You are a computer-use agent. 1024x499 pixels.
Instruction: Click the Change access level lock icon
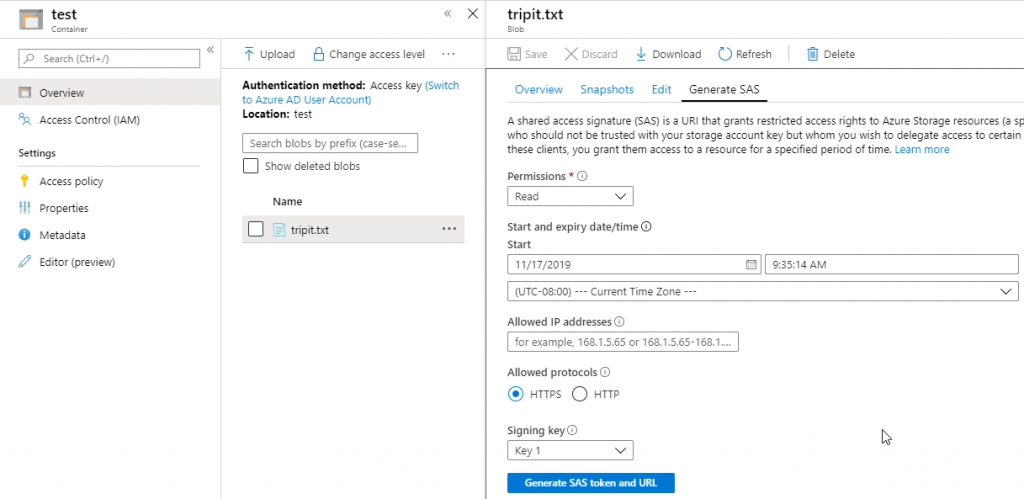pos(319,54)
